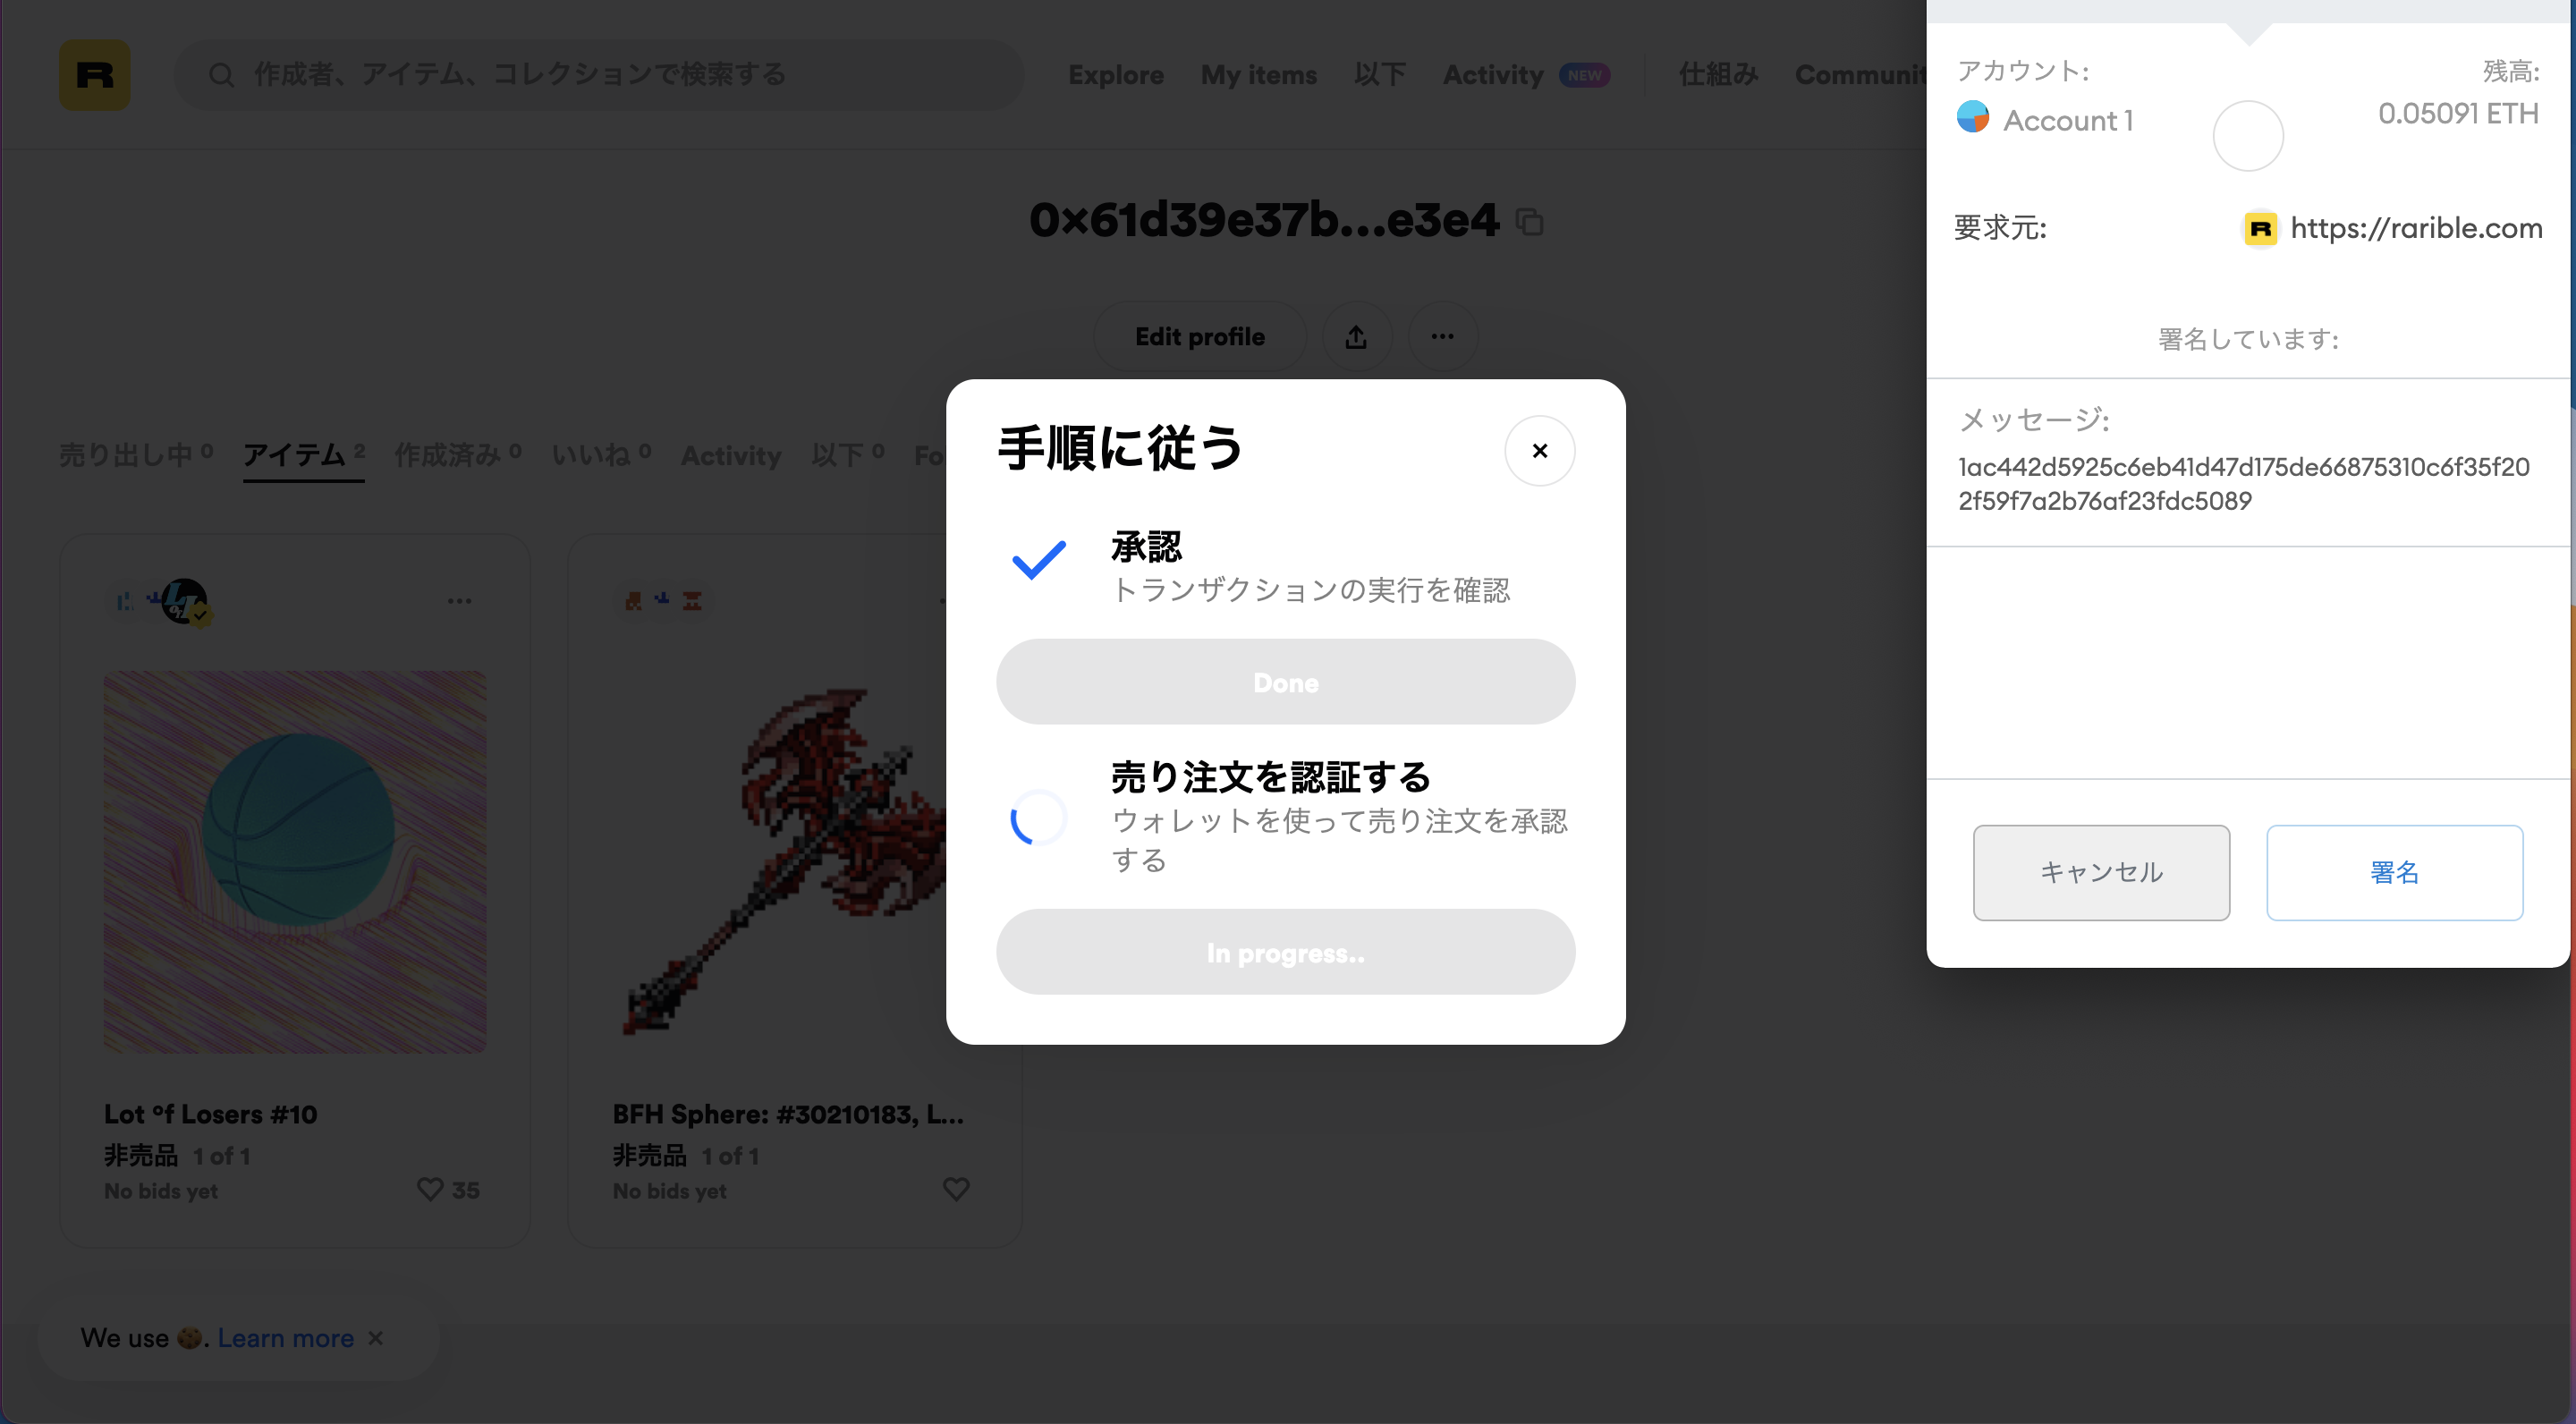The height and width of the screenshot is (1424, 2576).
Task: Click the loading spinner beside 売り注文を認証する
Action: coord(1039,818)
